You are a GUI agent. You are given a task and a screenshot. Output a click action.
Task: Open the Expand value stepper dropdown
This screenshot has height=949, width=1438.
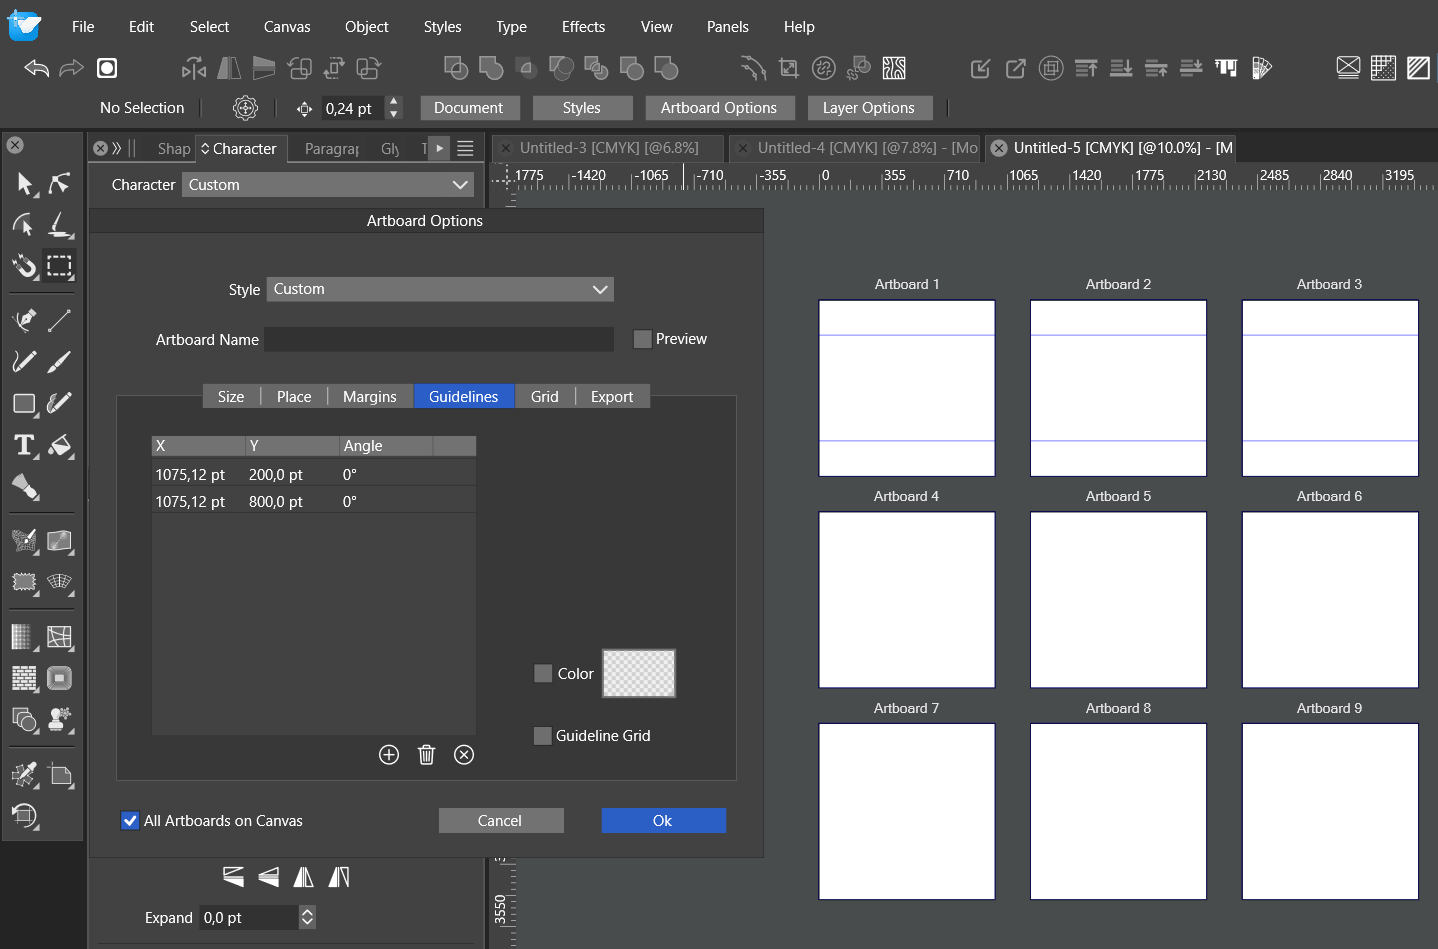308,918
